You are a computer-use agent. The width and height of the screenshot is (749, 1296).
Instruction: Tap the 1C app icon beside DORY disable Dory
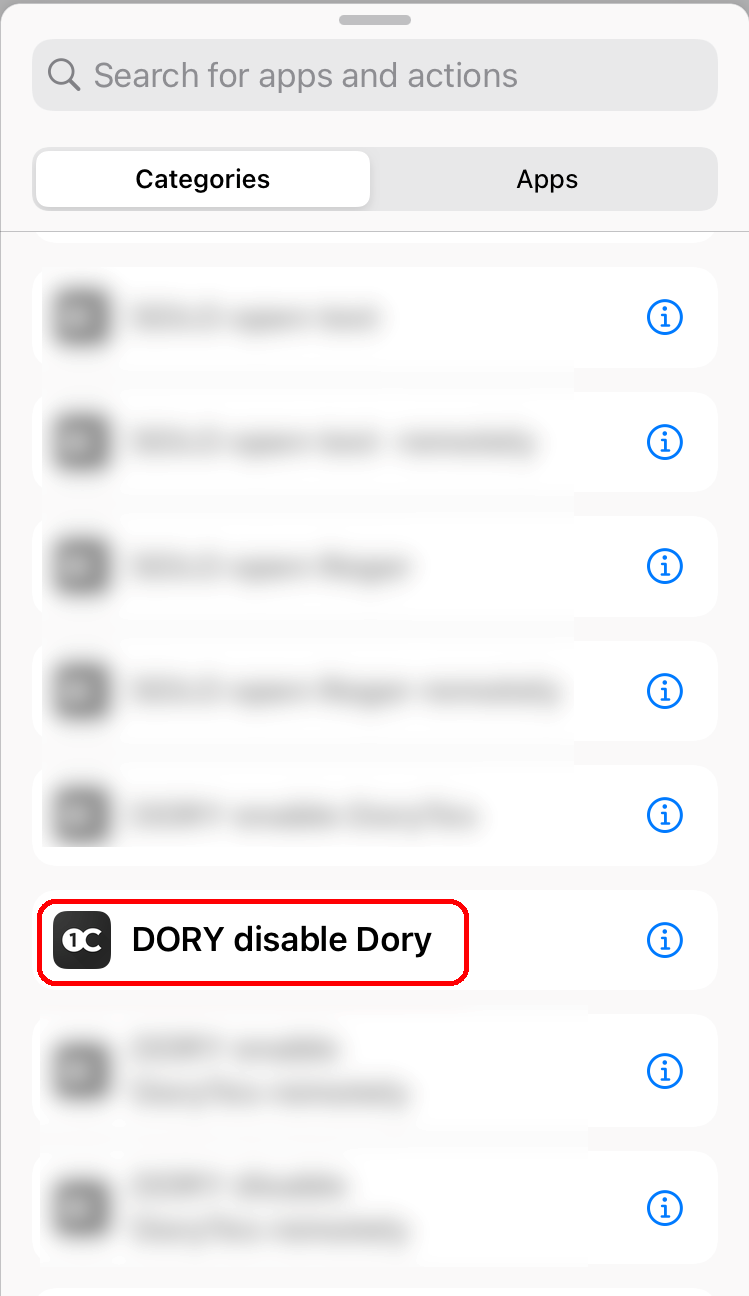(81, 940)
